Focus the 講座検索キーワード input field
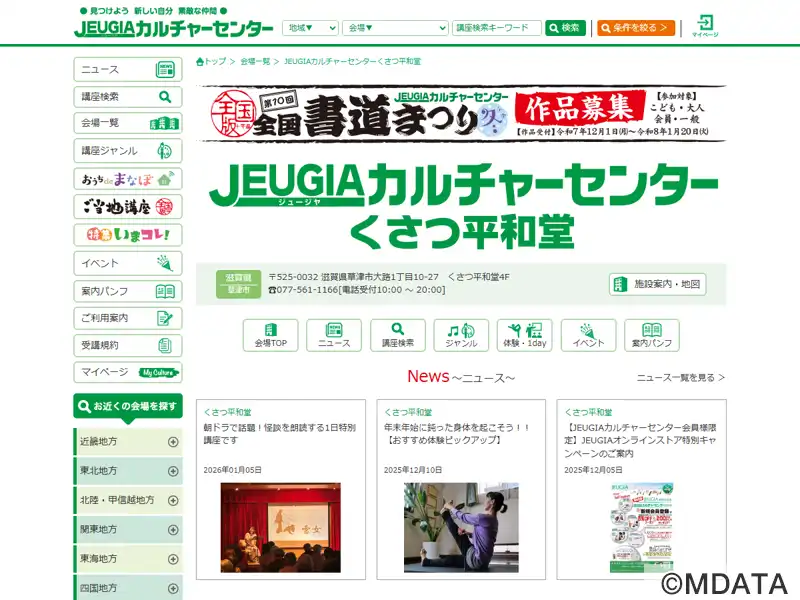Viewport: 800px width, 600px height. point(496,28)
